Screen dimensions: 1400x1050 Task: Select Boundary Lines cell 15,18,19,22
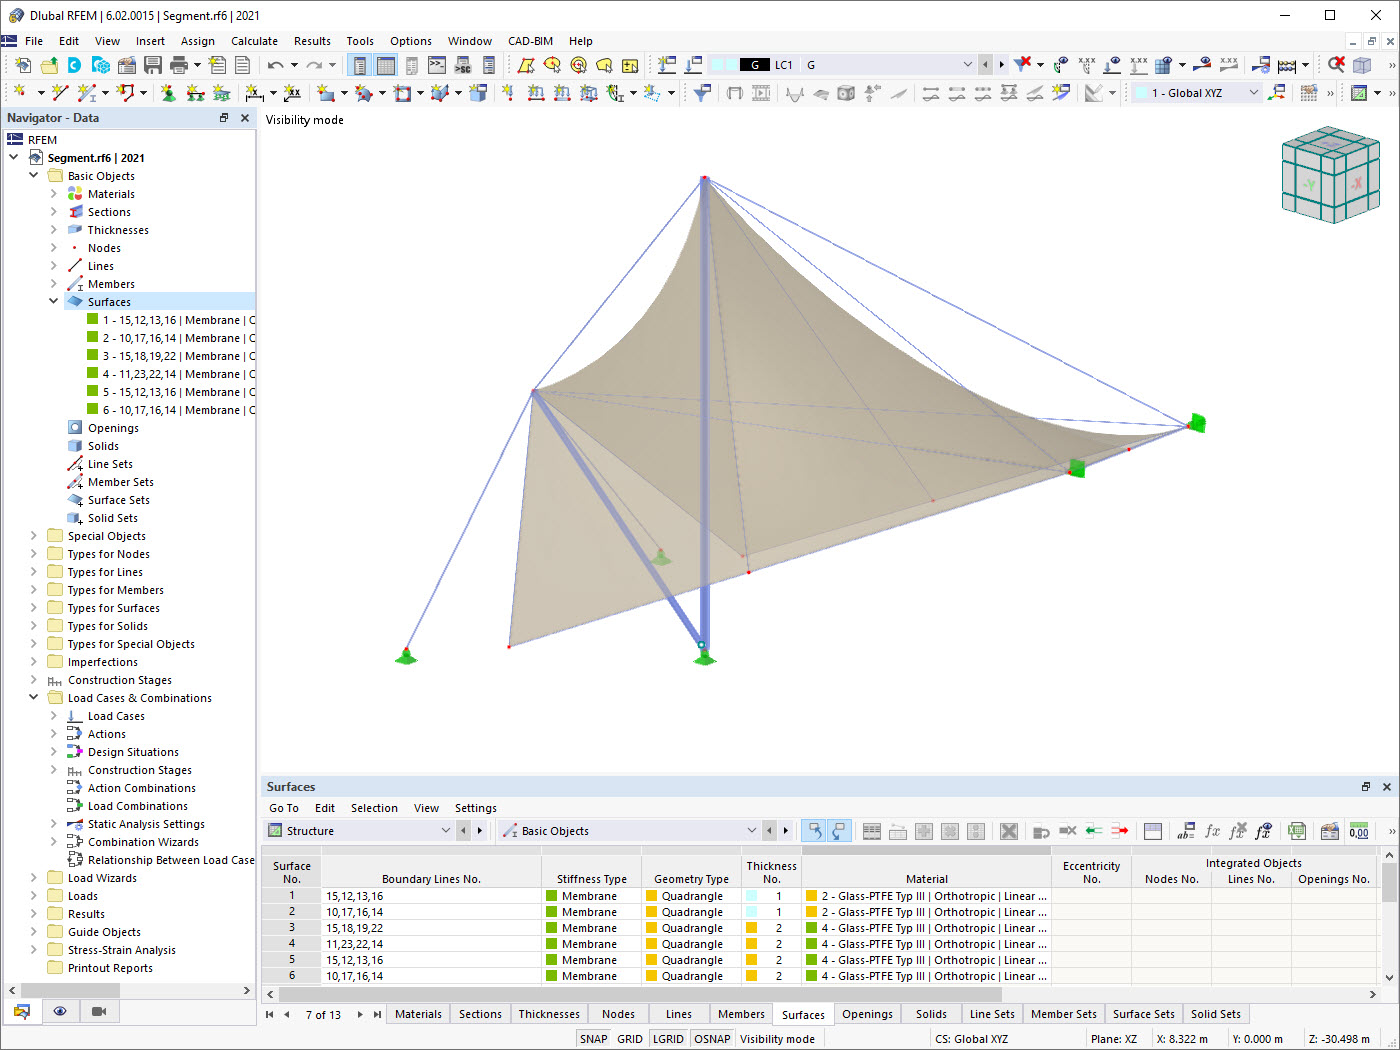point(432,928)
